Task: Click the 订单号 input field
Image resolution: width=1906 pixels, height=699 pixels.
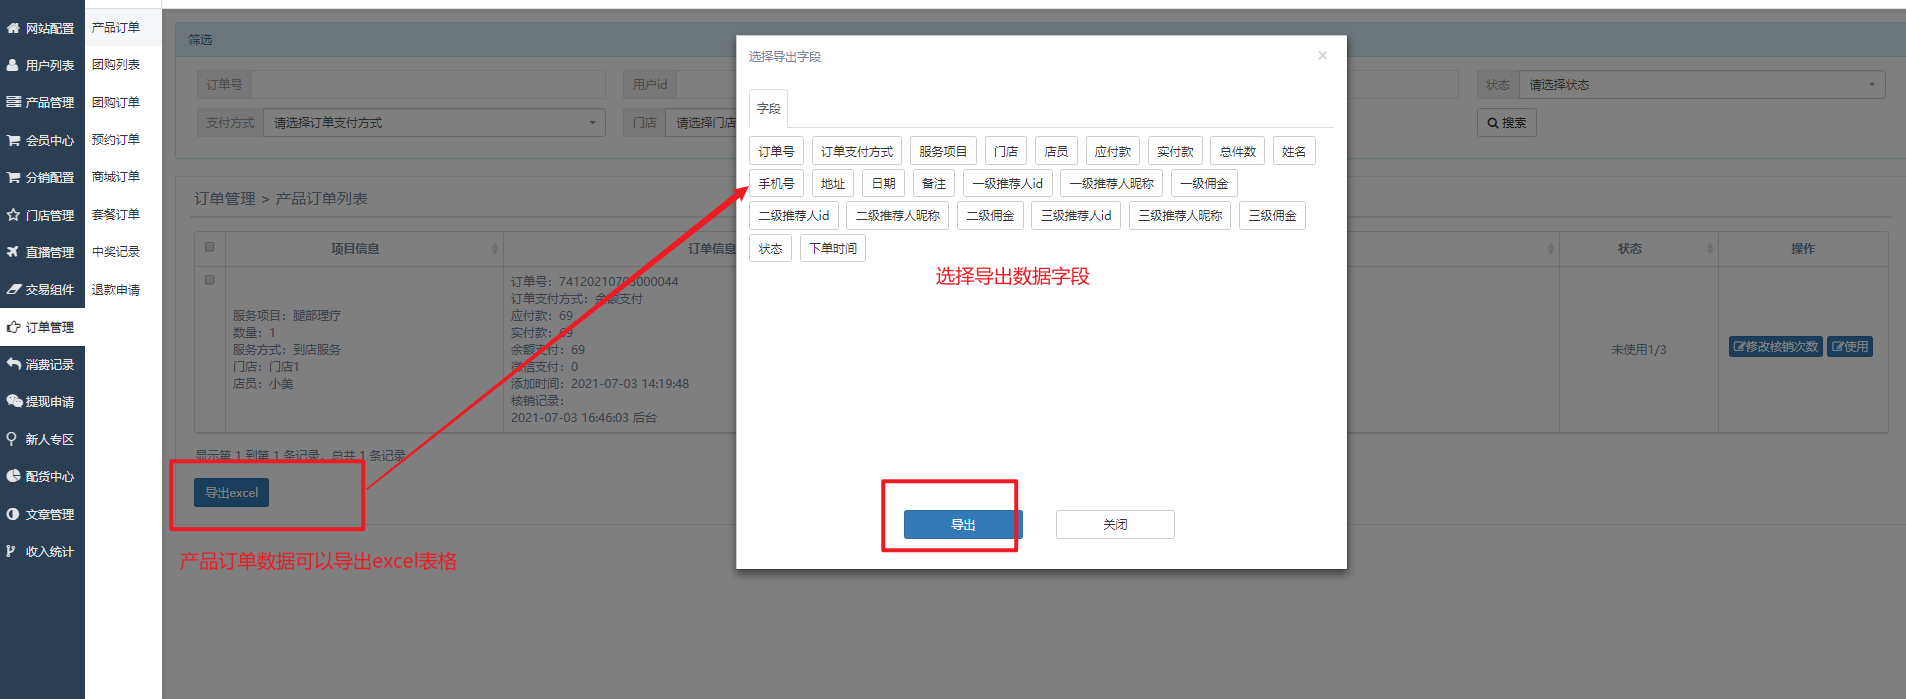Action: click(x=428, y=85)
